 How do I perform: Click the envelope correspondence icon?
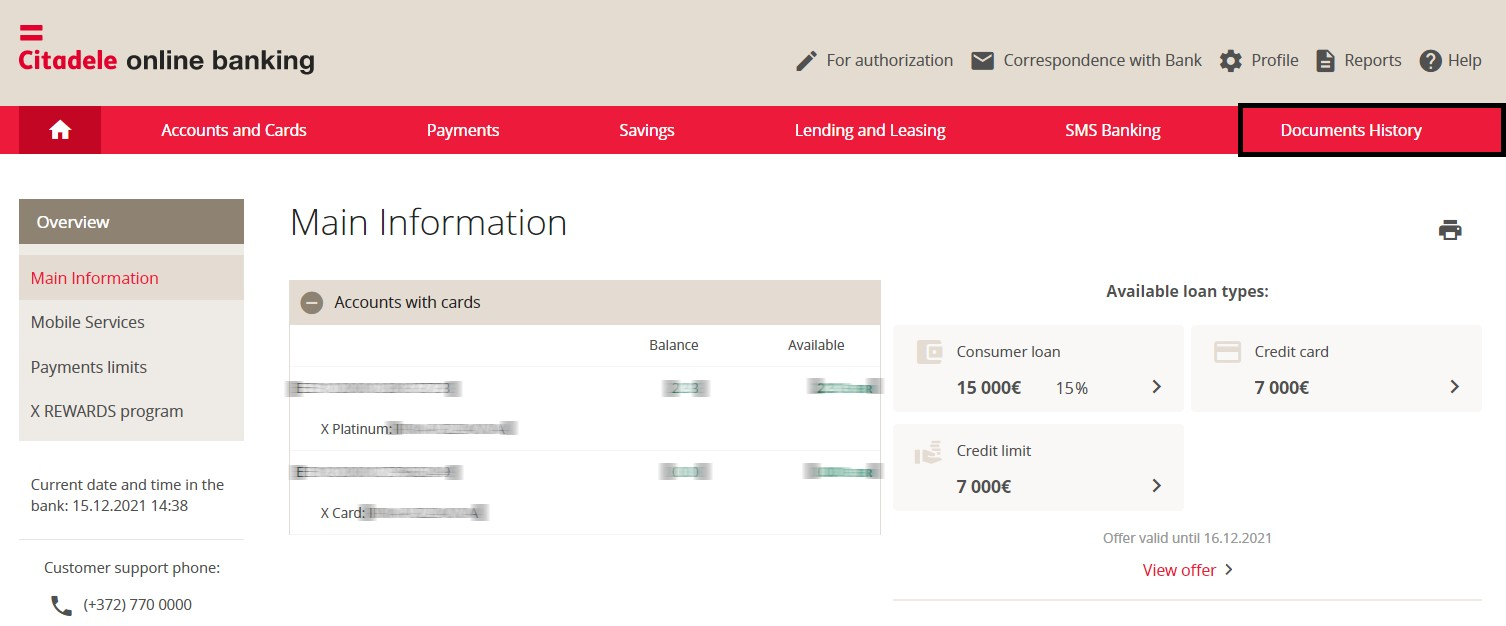point(983,61)
